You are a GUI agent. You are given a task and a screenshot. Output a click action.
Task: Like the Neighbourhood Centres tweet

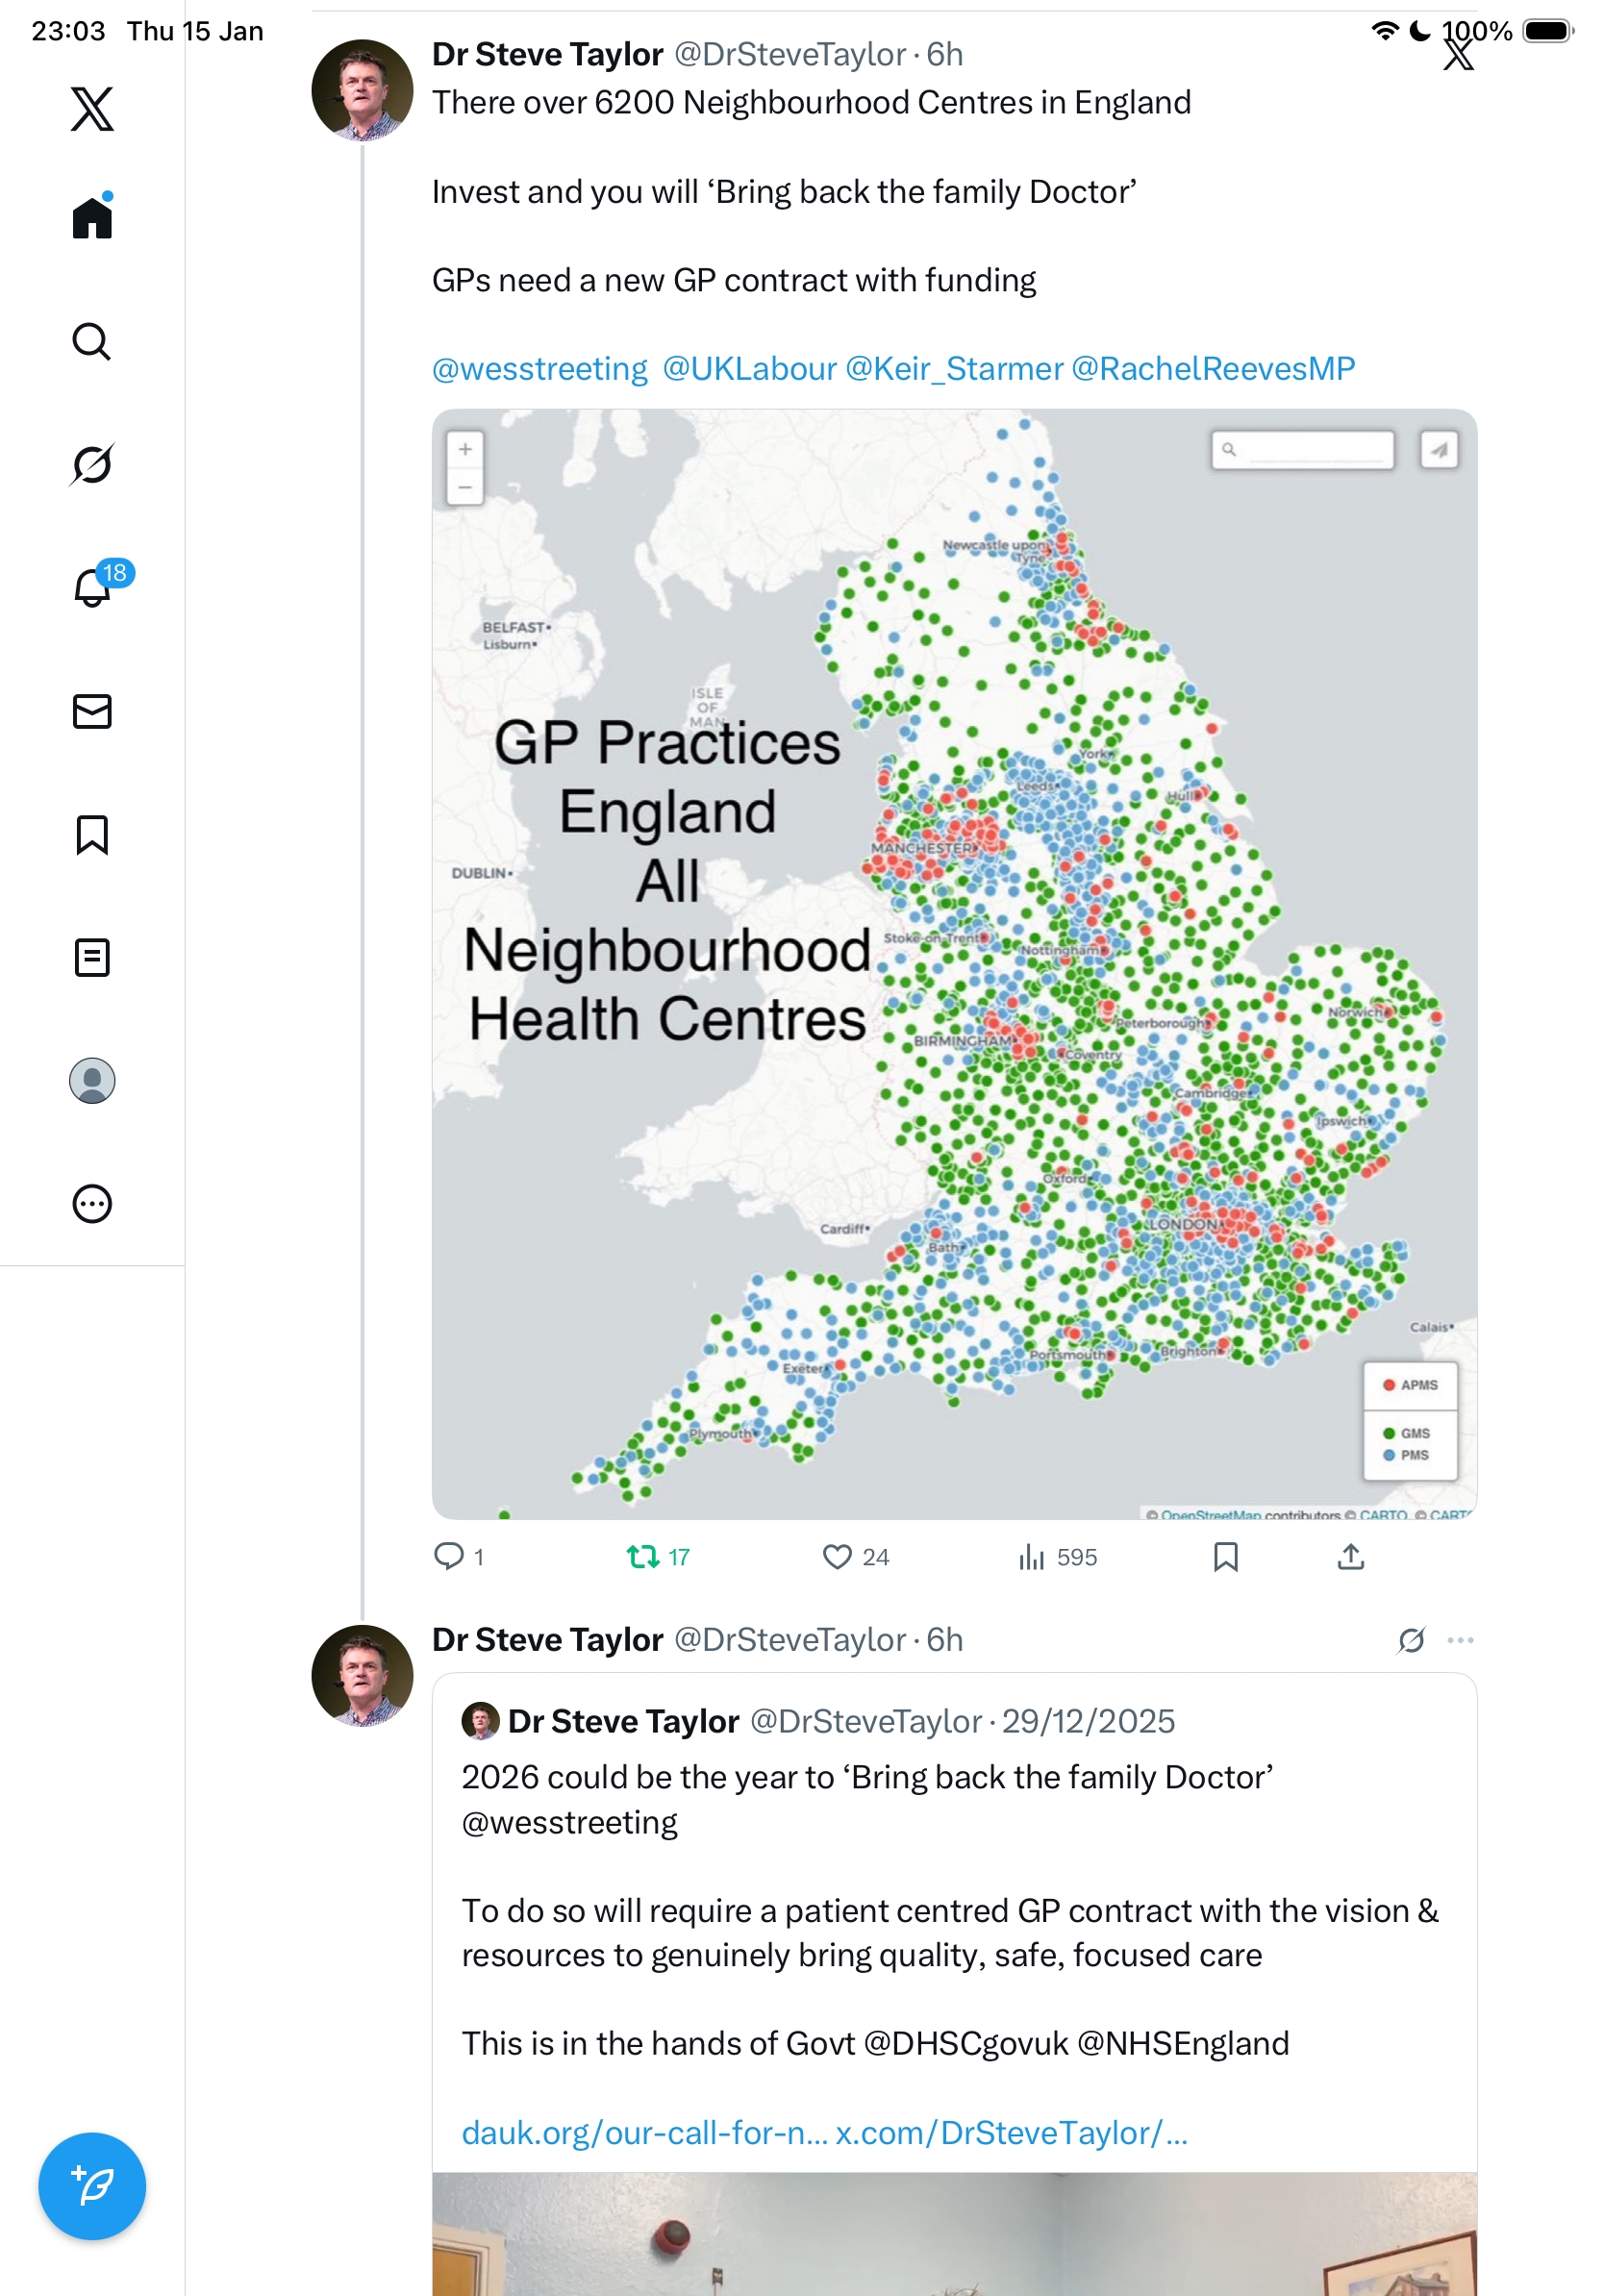click(837, 1556)
